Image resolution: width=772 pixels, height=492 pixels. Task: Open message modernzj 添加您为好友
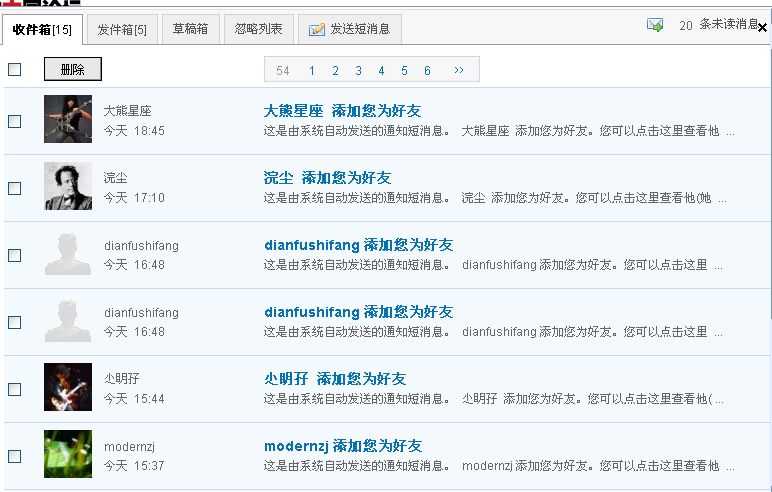tap(343, 446)
